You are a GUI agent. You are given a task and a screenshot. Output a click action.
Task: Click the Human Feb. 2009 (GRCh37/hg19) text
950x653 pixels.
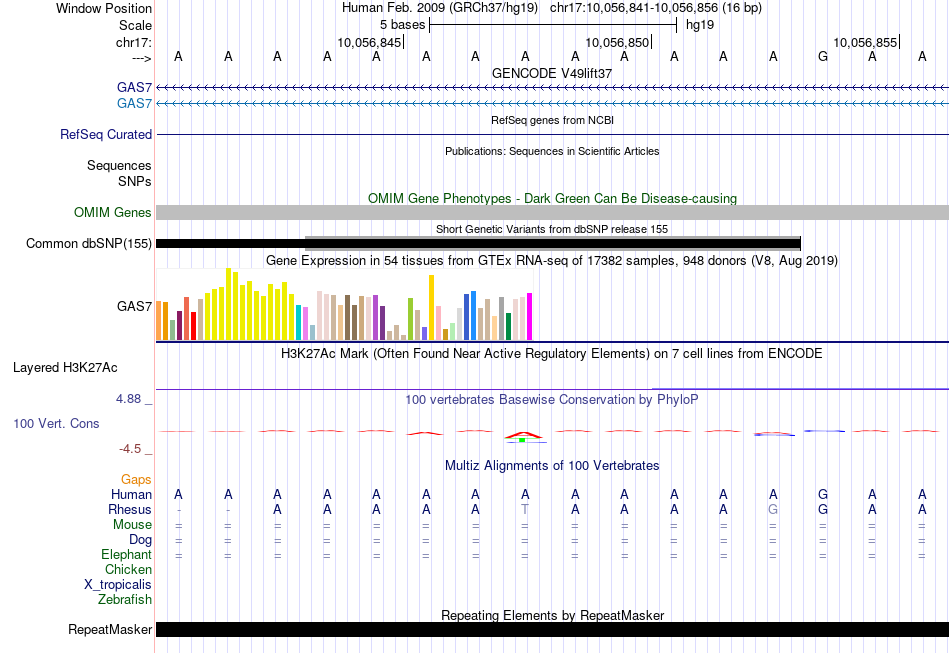440,8
